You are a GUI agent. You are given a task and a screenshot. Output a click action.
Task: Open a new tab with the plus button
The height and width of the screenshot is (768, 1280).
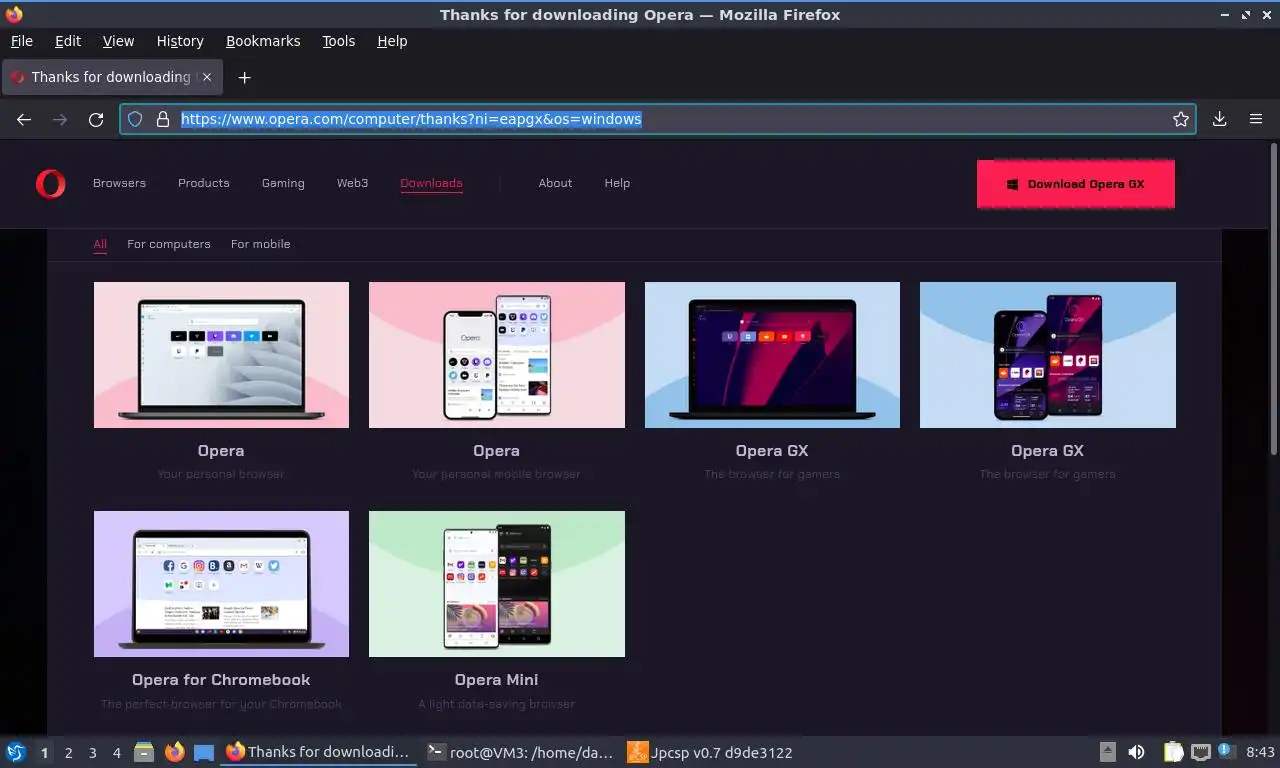[244, 77]
